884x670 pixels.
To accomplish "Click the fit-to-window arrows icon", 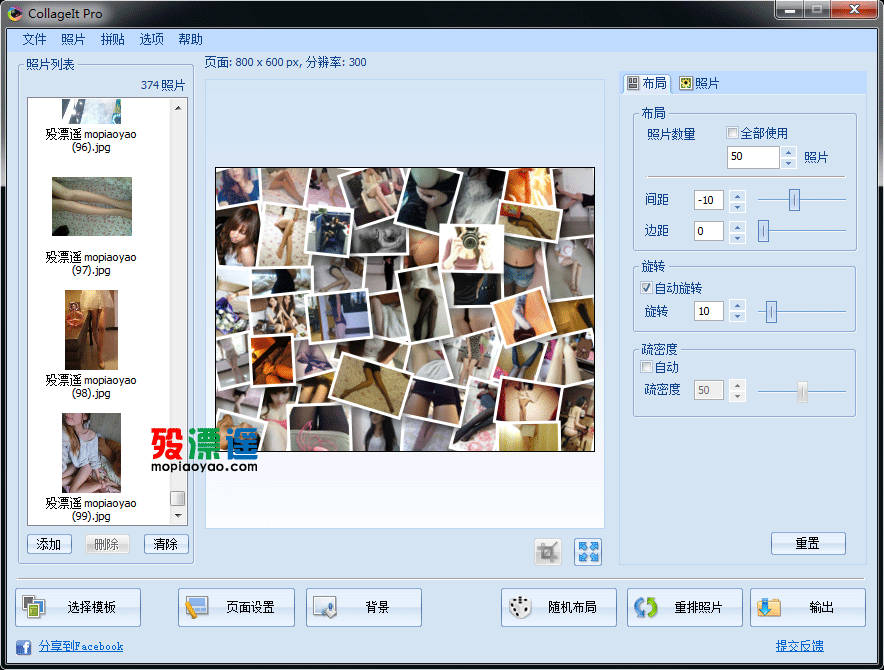I will [588, 552].
